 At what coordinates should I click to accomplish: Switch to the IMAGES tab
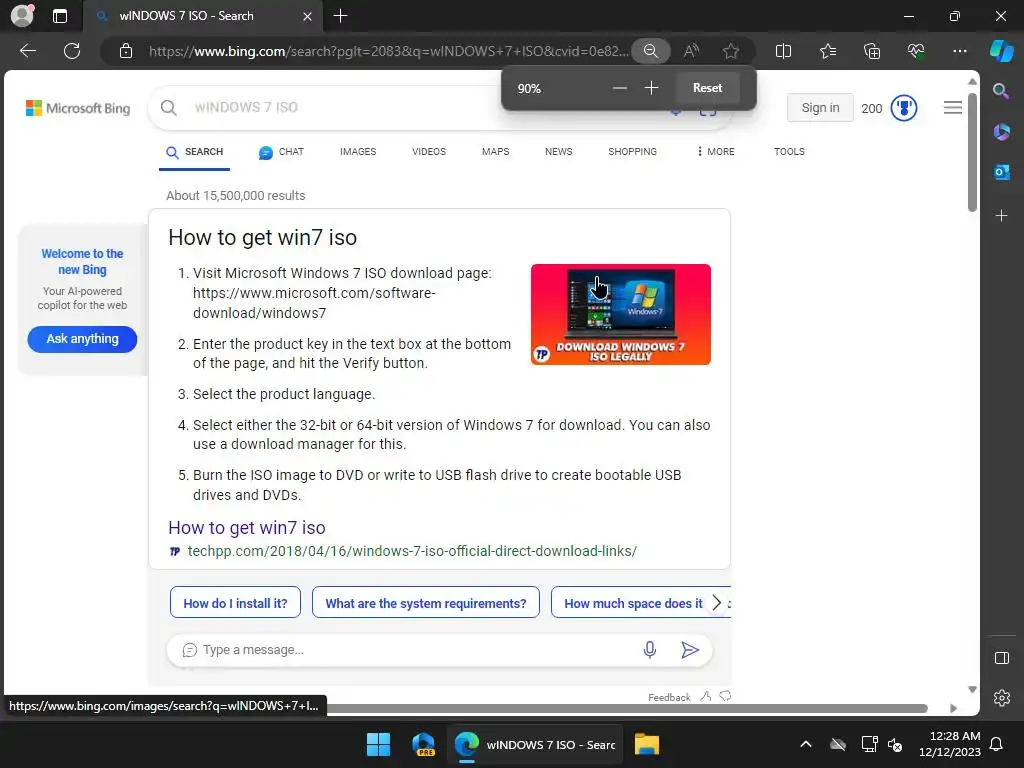coord(358,152)
